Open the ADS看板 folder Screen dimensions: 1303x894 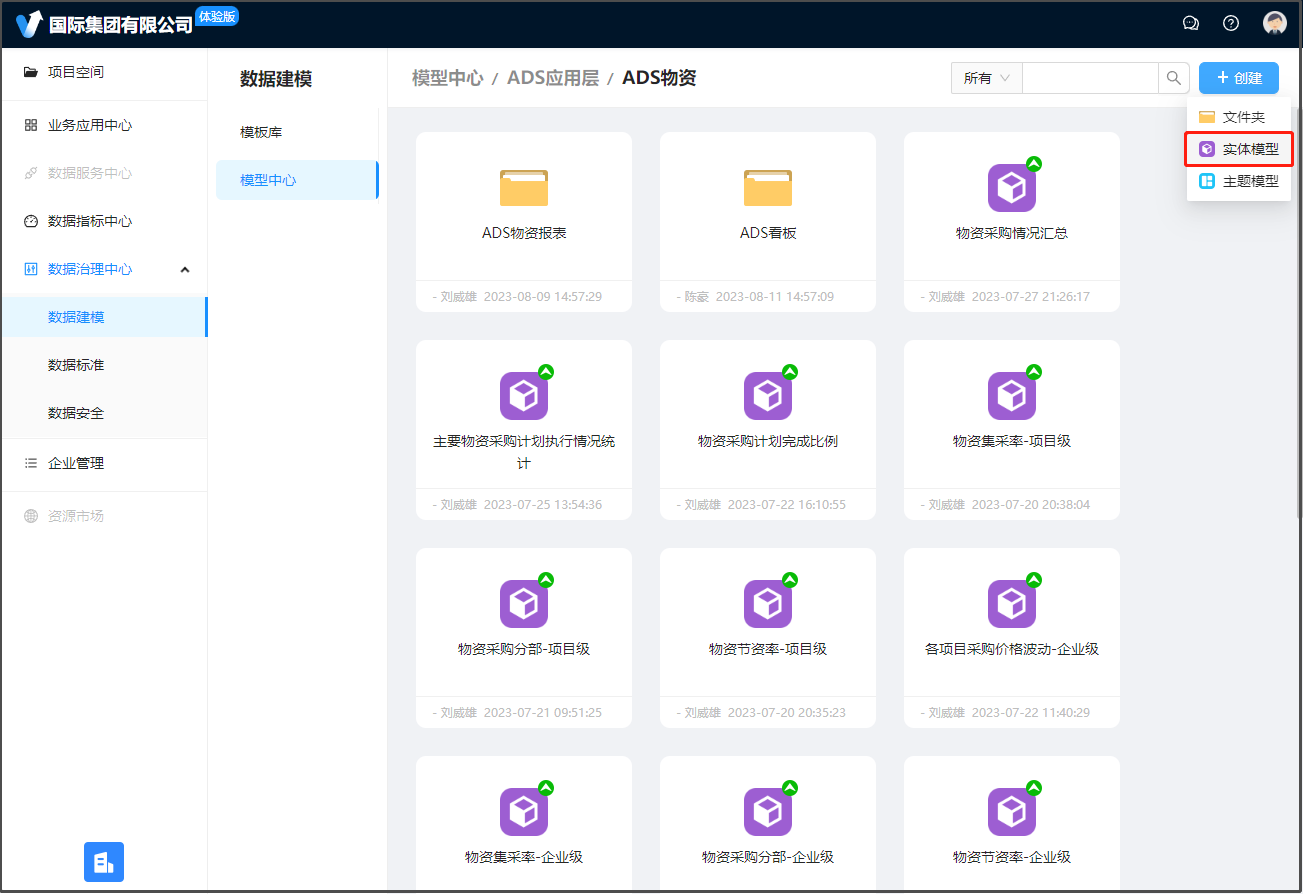pyautogui.click(x=768, y=188)
